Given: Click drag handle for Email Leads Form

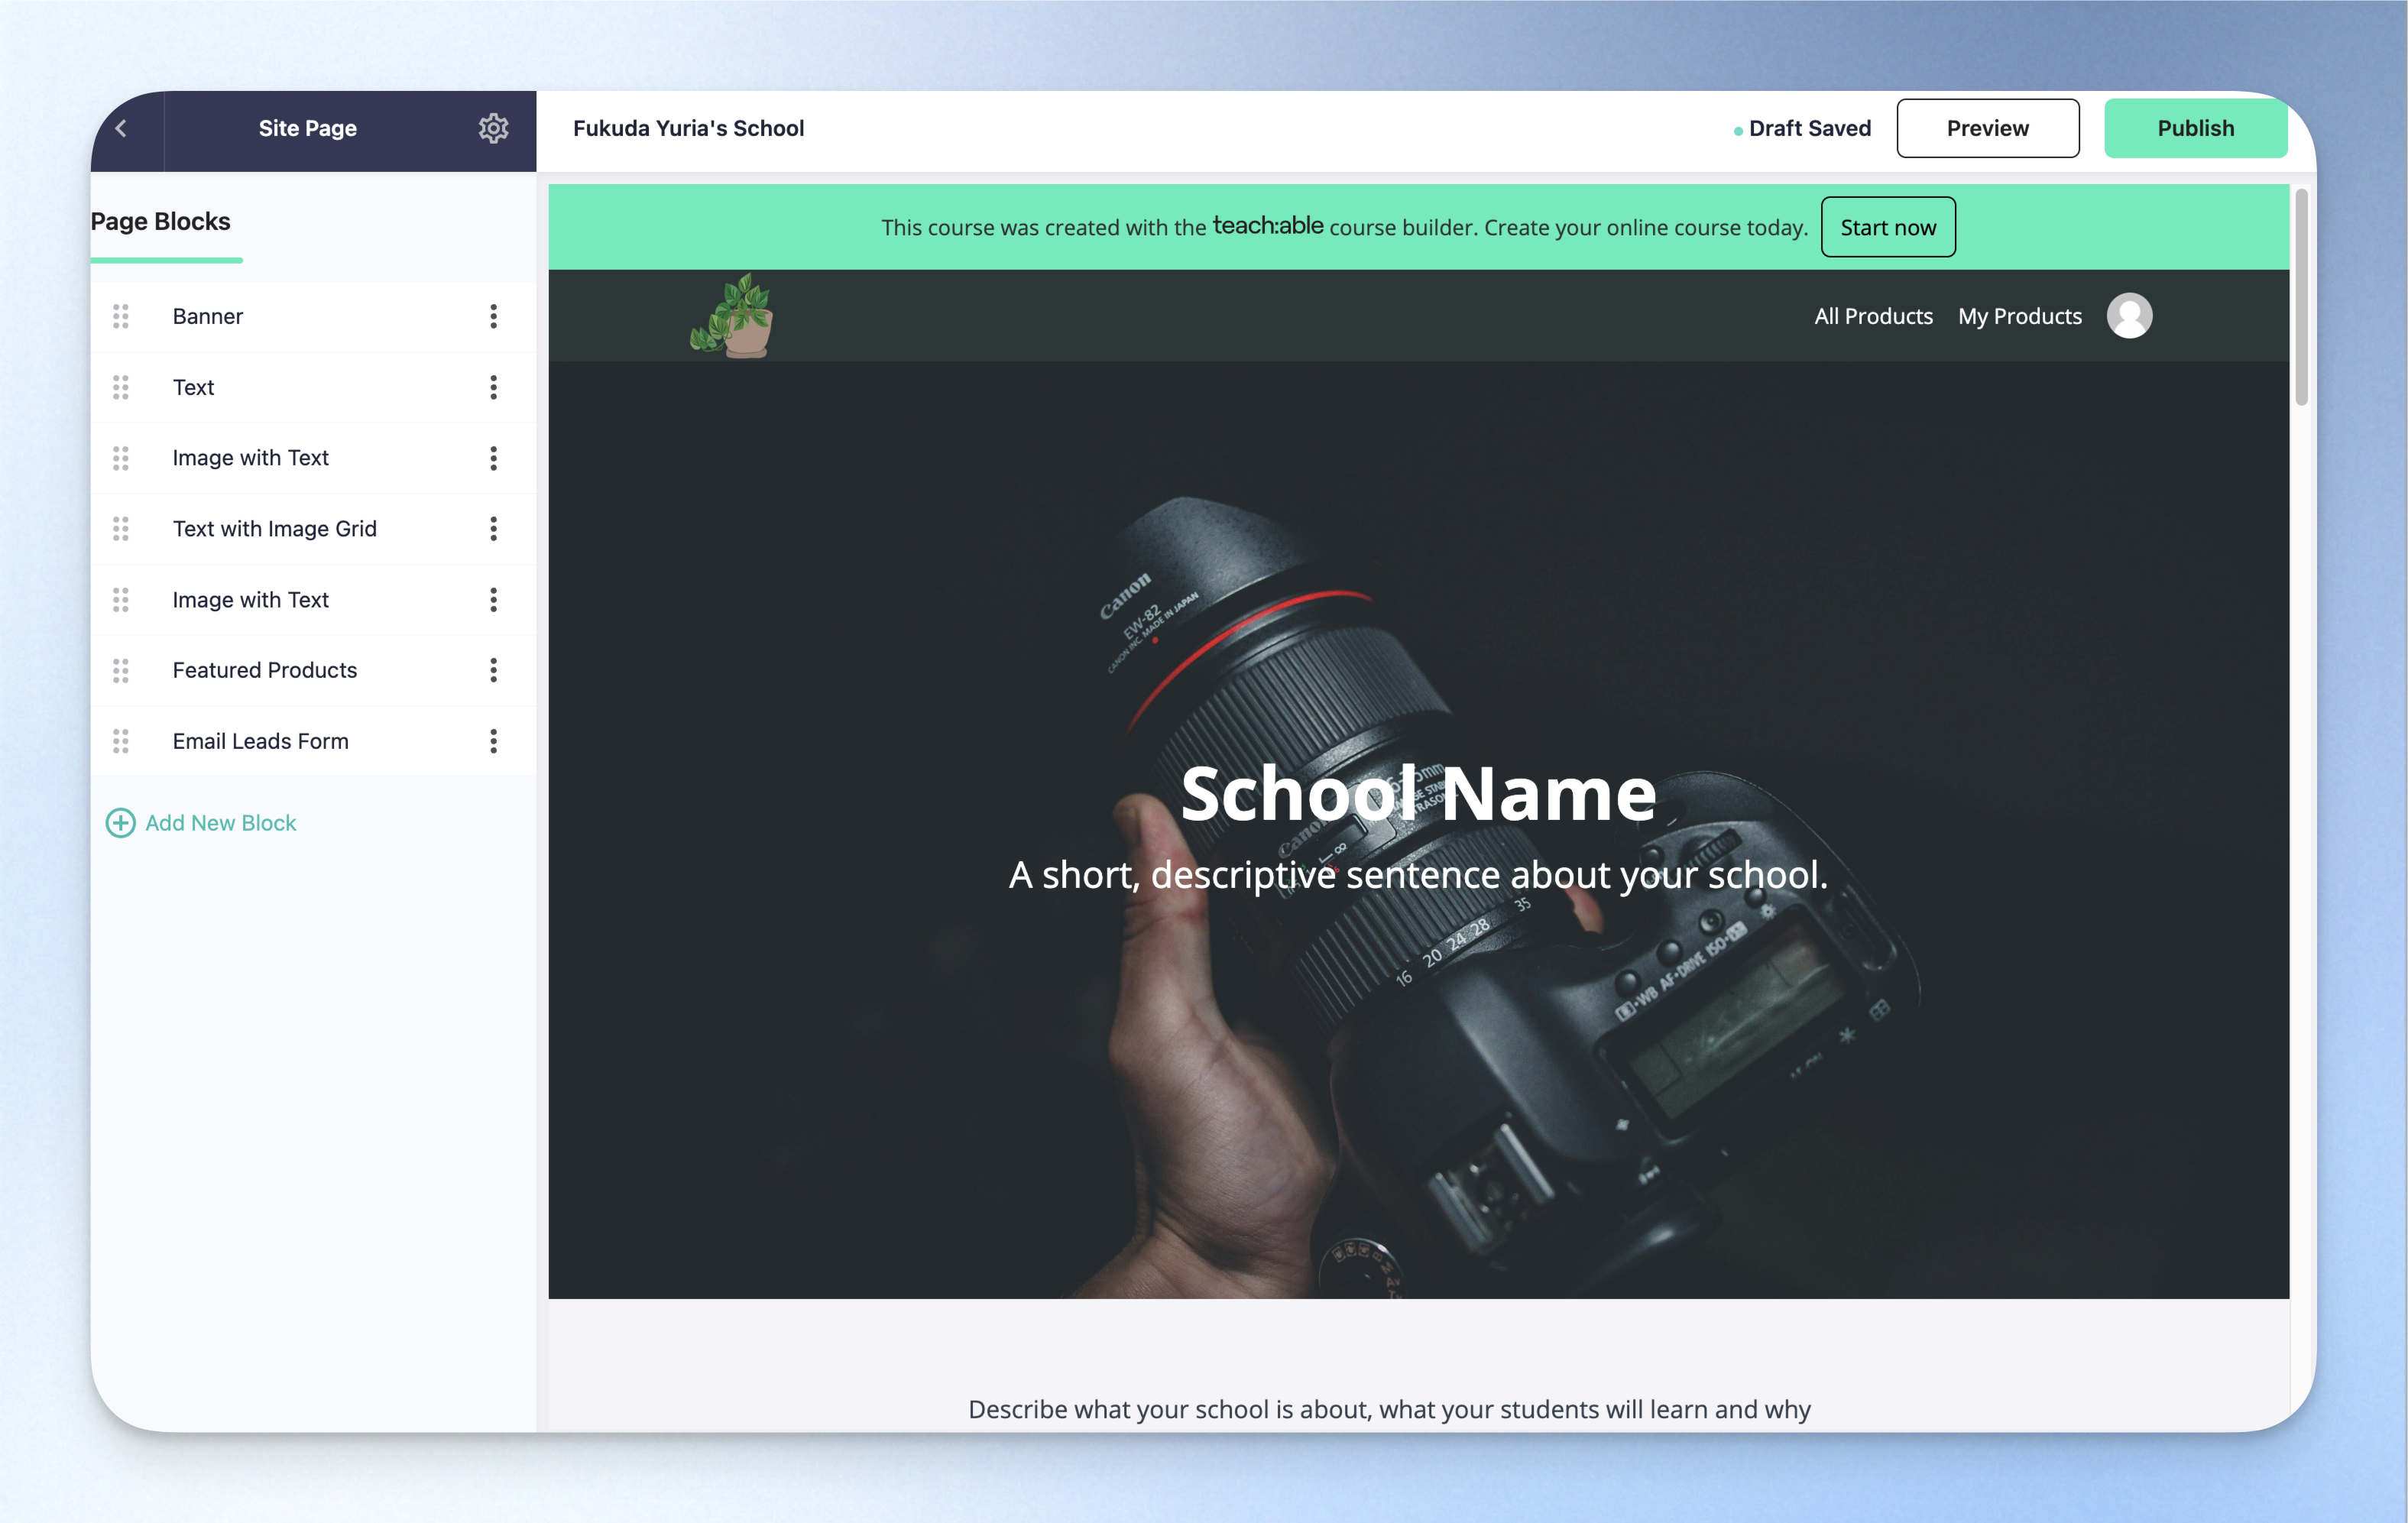Looking at the screenshot, I should tap(121, 741).
